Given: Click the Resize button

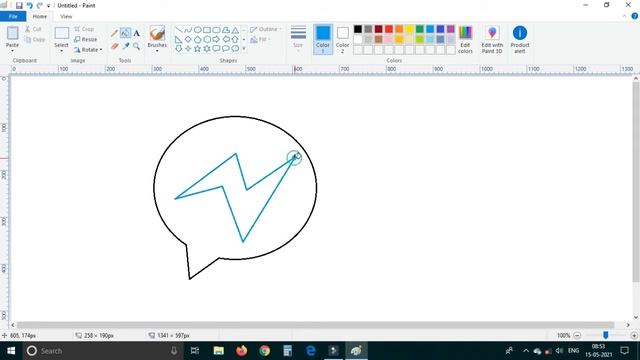Looking at the screenshot, I should click(x=86, y=39).
